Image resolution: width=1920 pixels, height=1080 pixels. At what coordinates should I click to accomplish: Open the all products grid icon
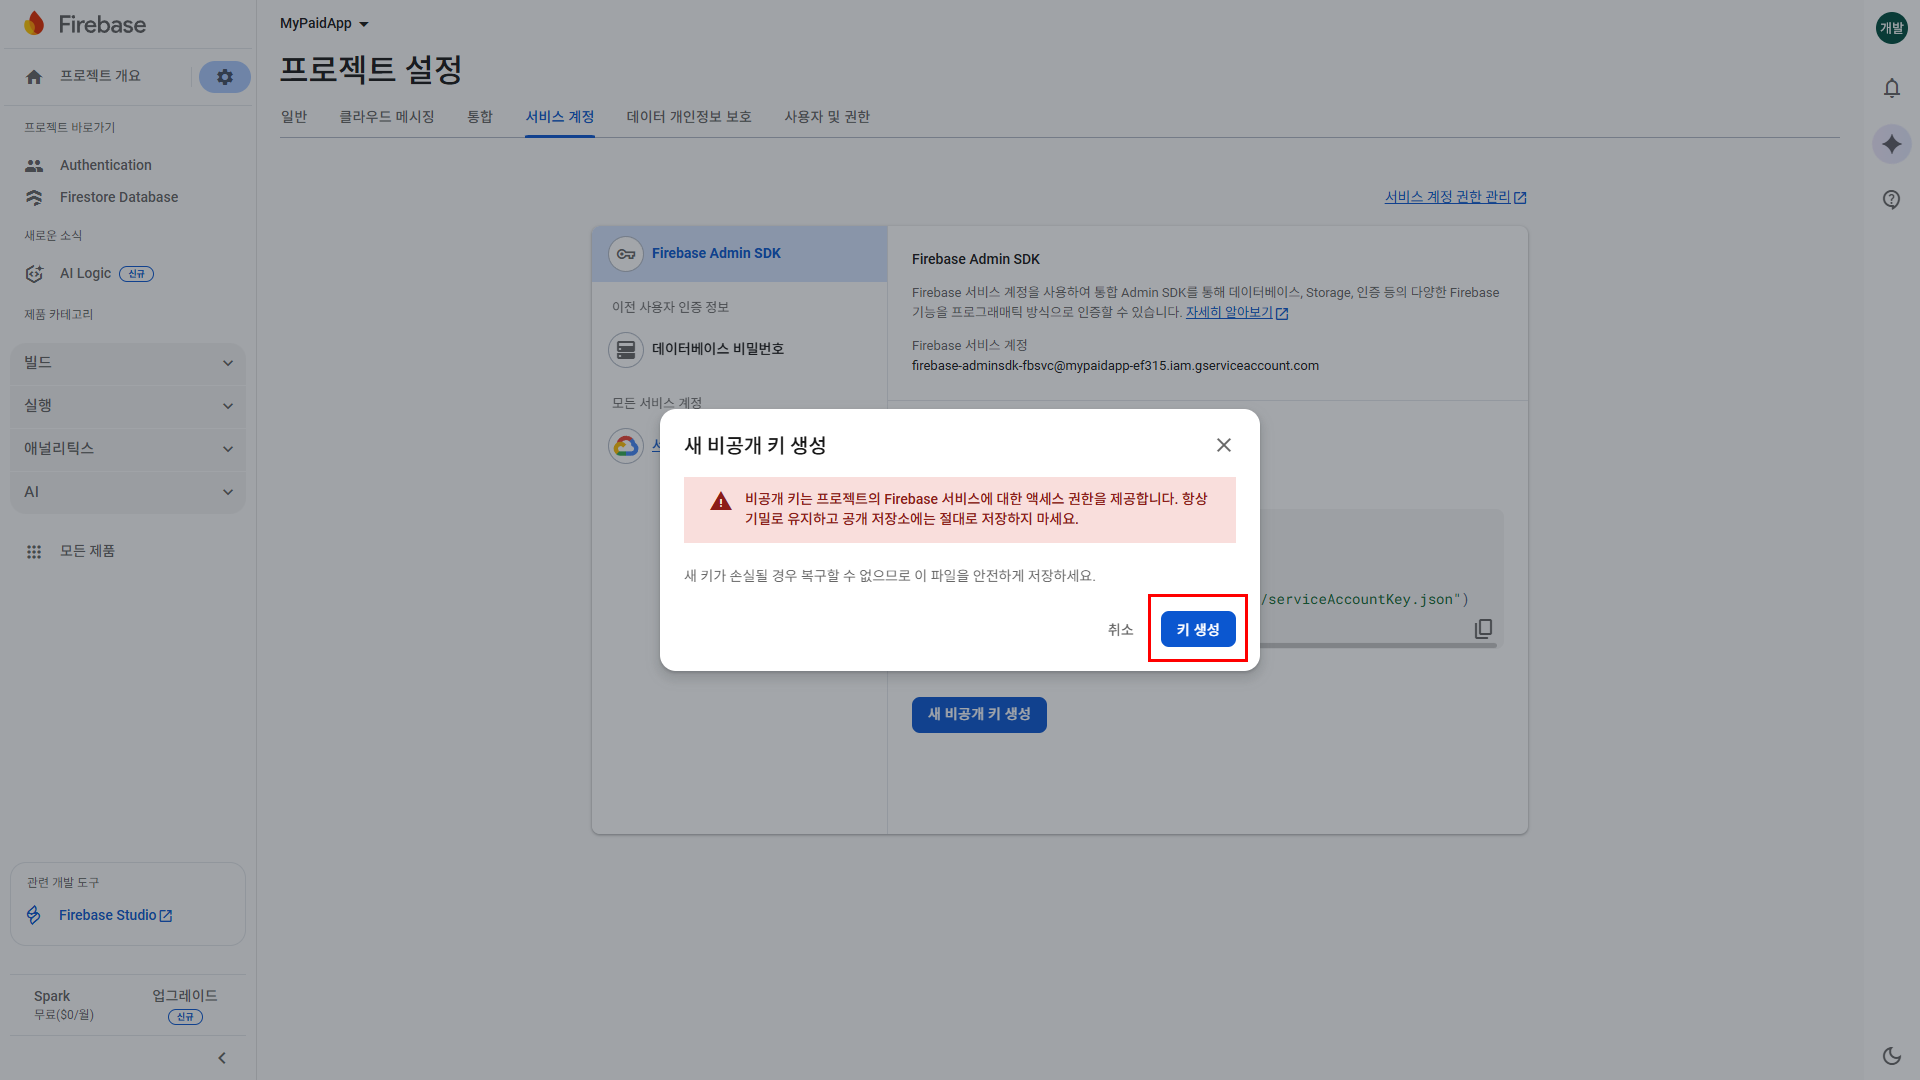34,551
